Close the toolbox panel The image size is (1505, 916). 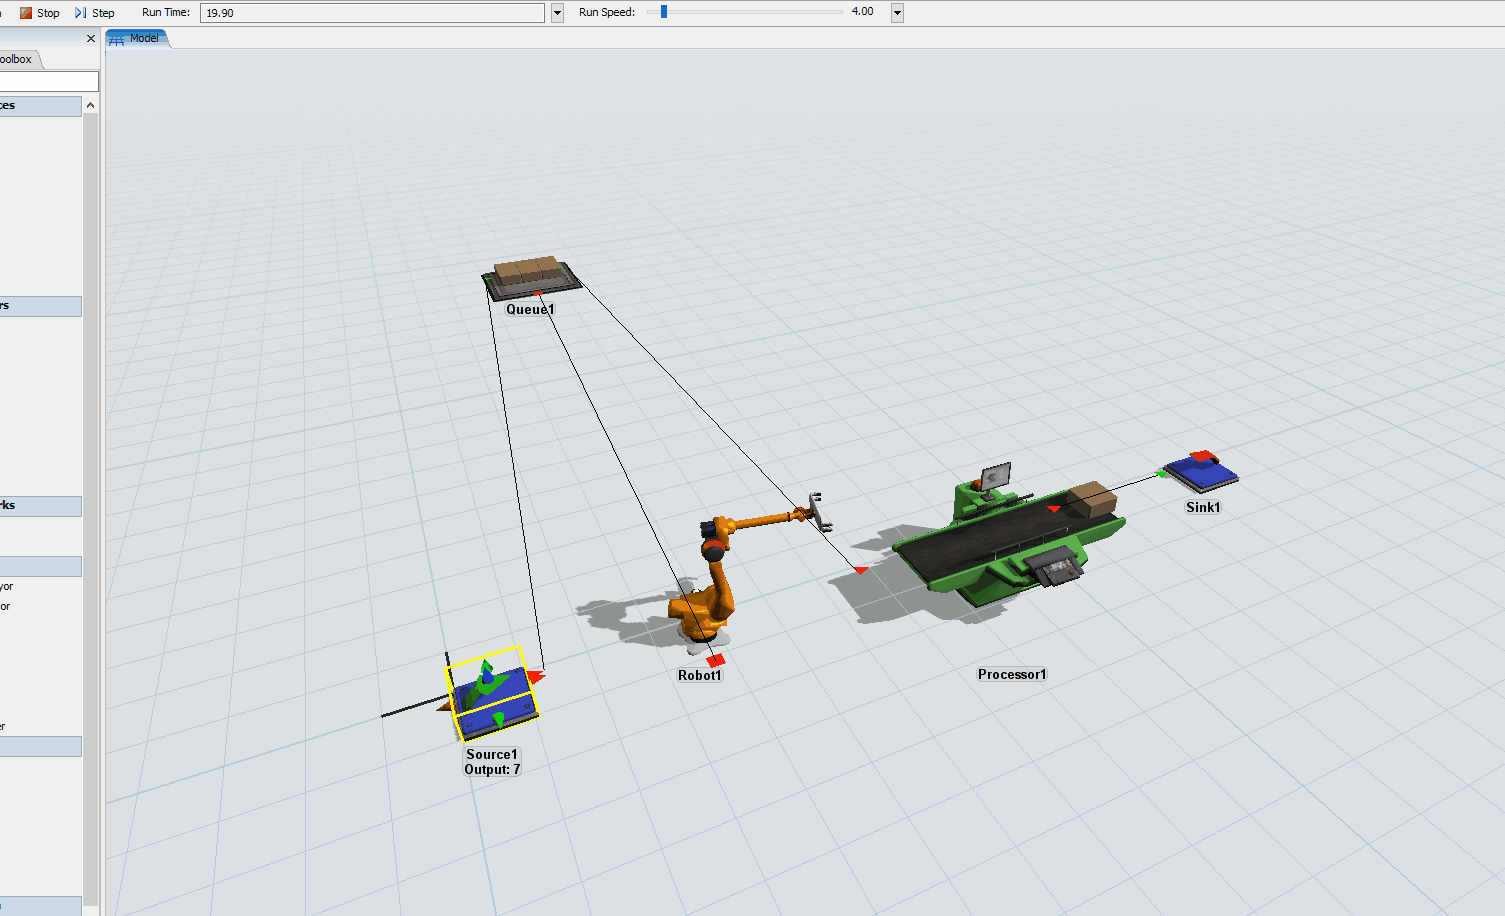click(91, 38)
